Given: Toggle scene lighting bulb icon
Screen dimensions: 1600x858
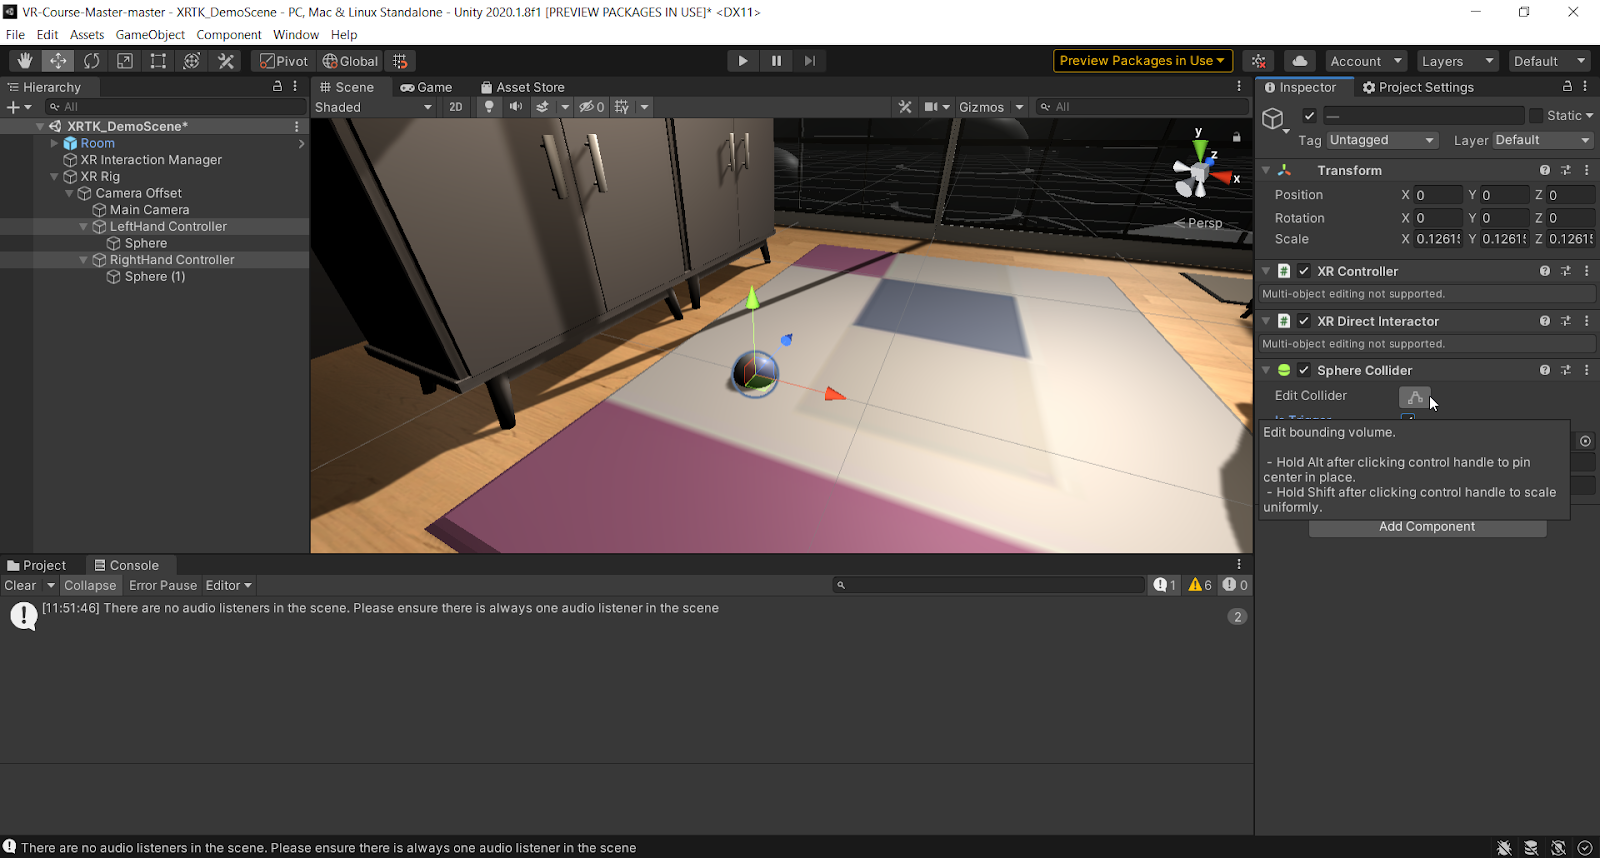Looking at the screenshot, I should tap(489, 107).
